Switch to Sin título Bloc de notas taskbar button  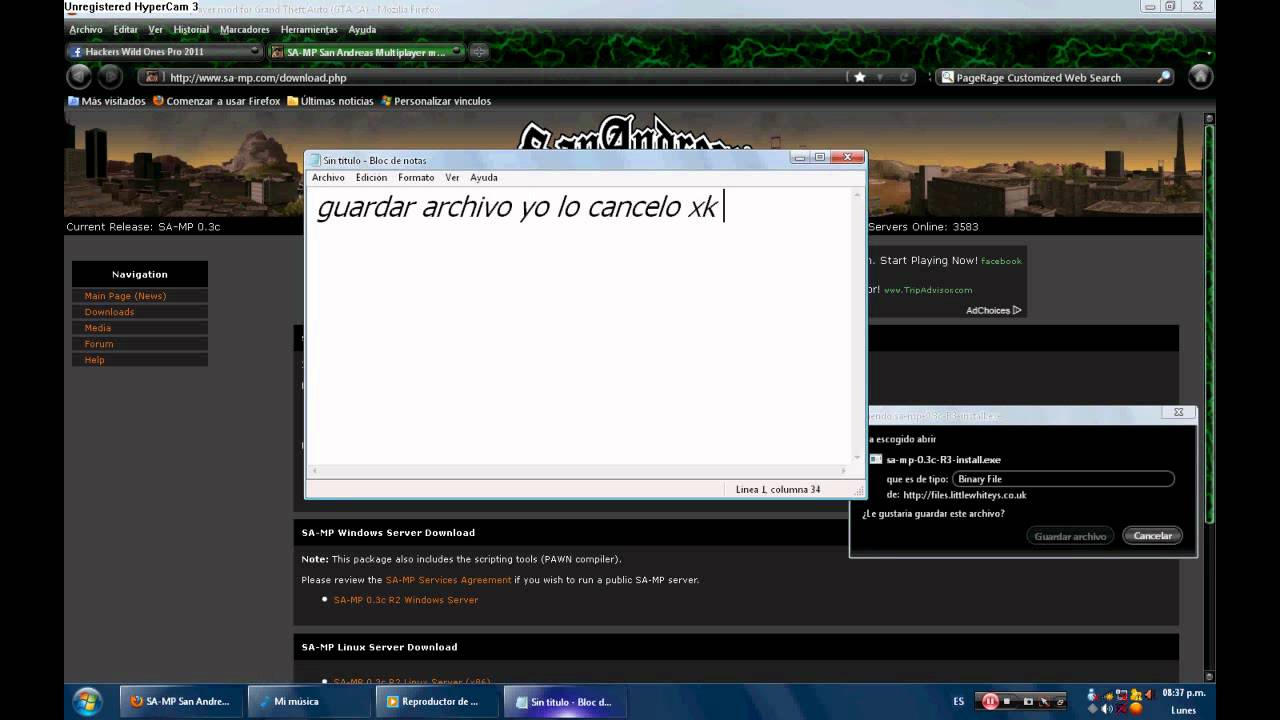pyautogui.click(x=567, y=702)
